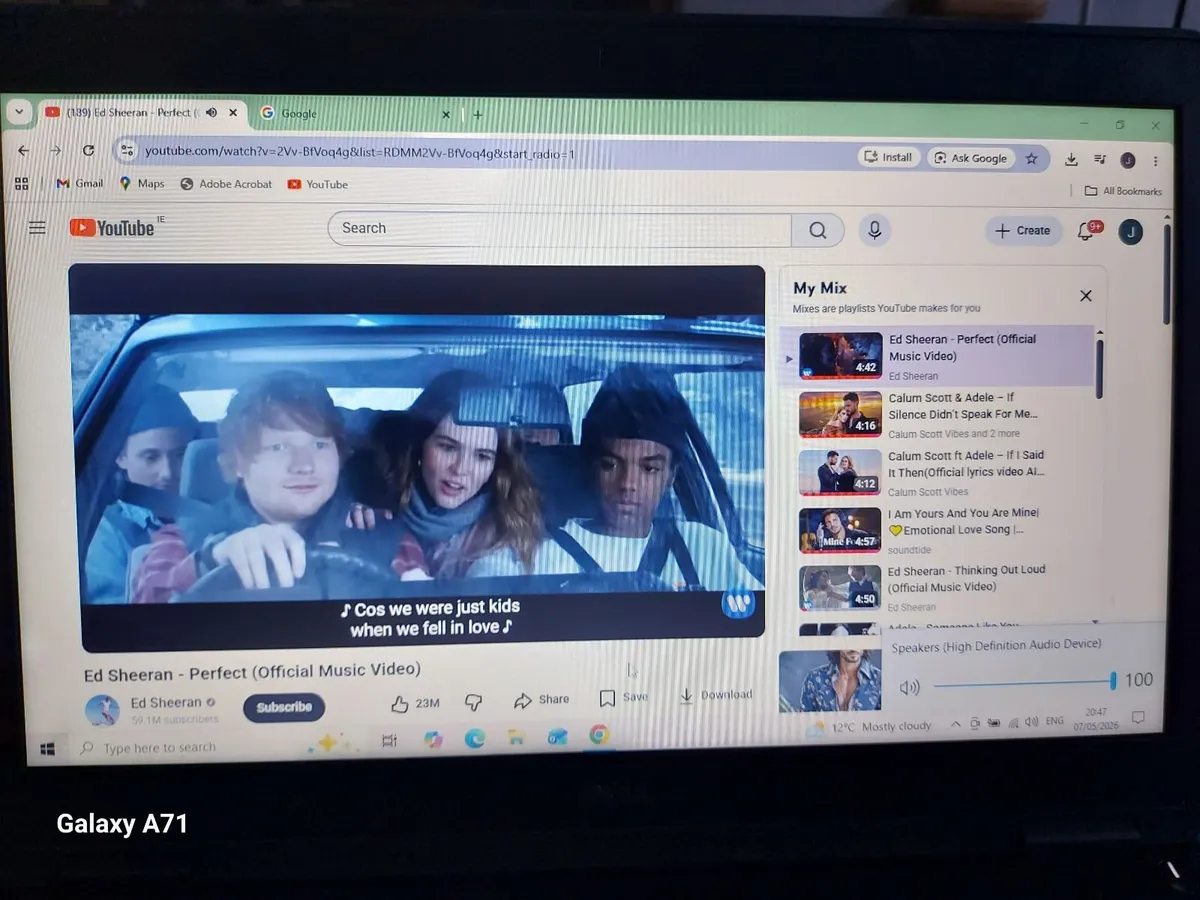1200x900 pixels.
Task: Mute speakers icon in volume flyout
Action: 909,687
